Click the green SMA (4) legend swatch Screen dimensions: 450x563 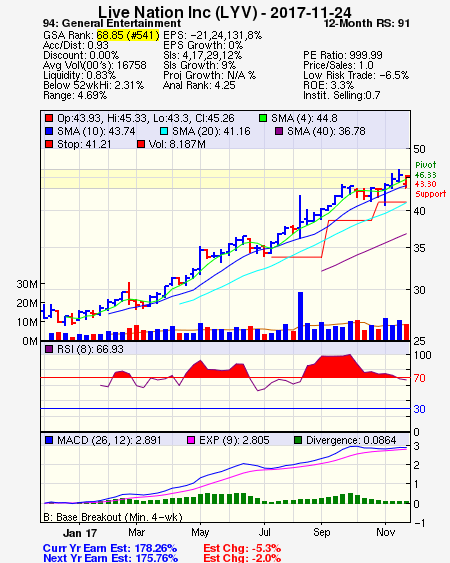(263, 118)
